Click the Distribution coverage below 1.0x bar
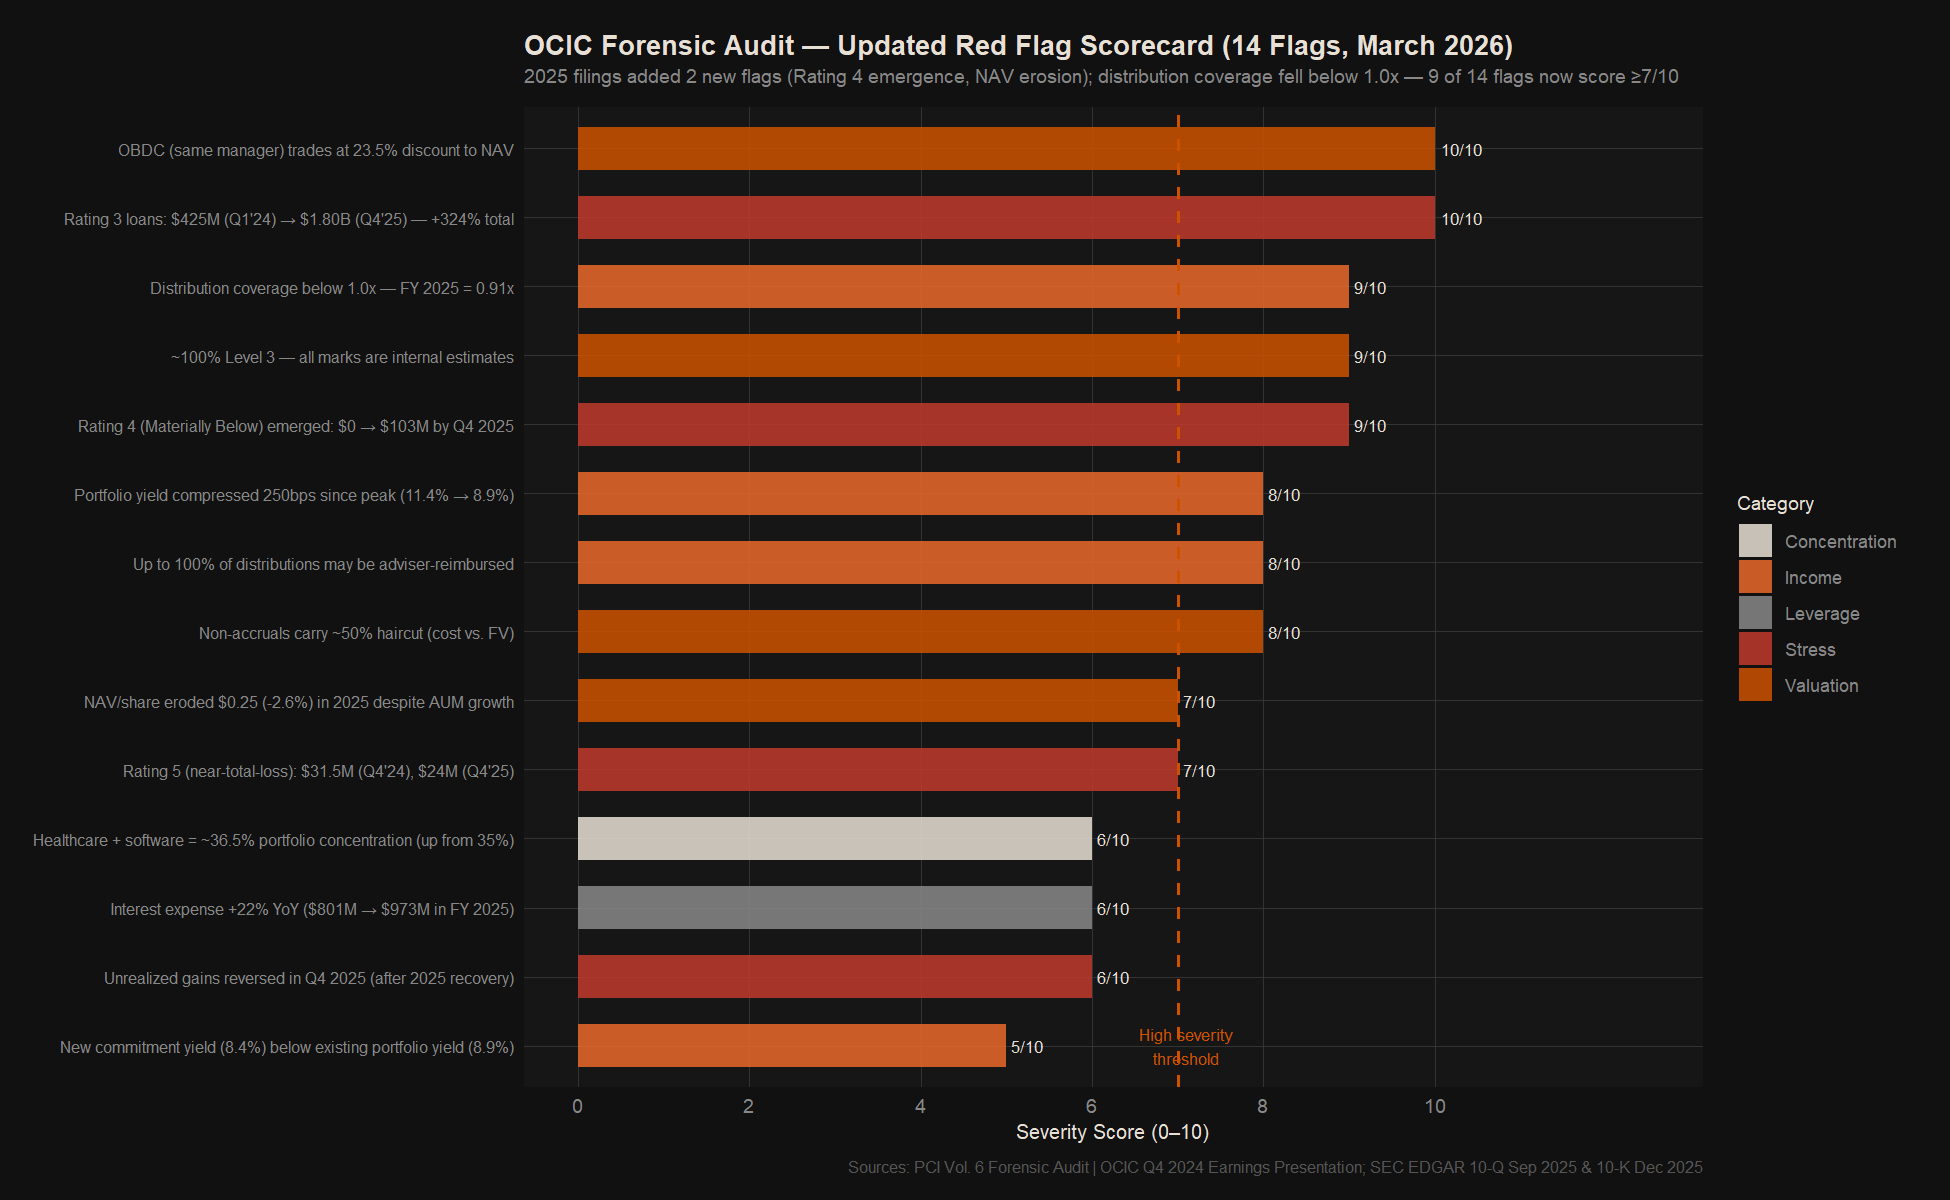The width and height of the screenshot is (1950, 1200). coord(962,287)
